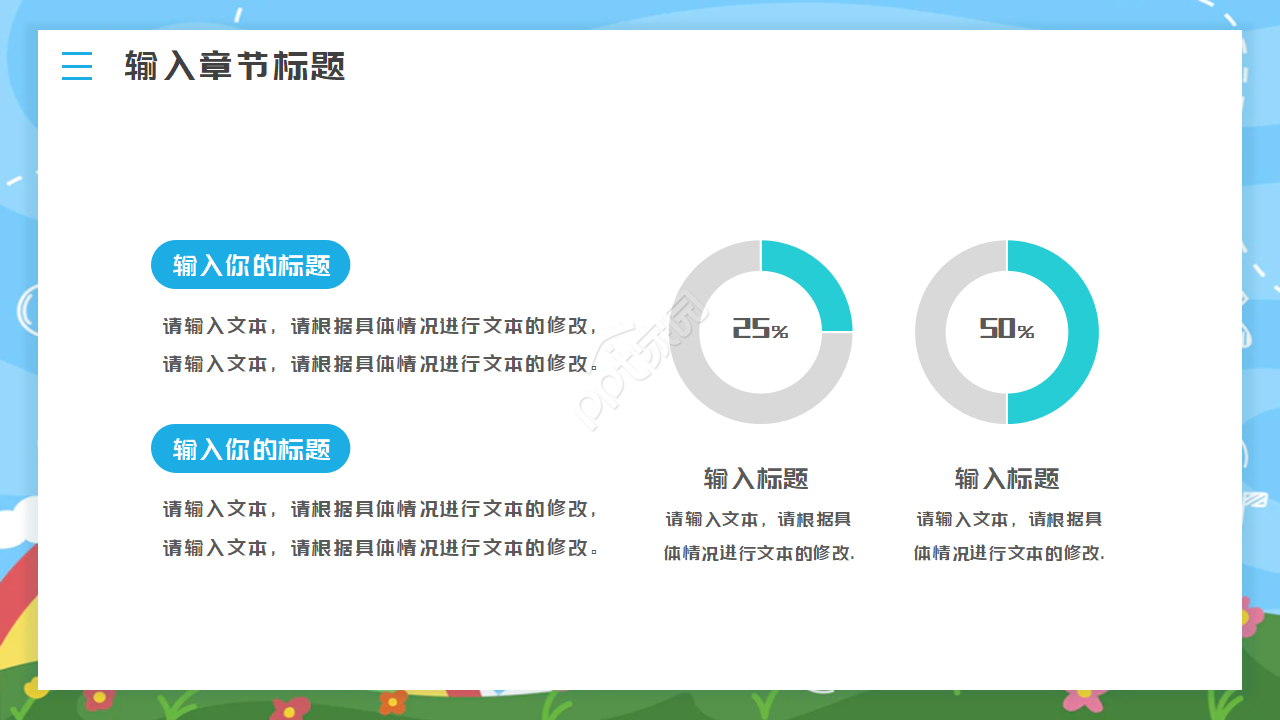1280x720 pixels.
Task: Select the 25% donut chart
Action: pos(761,332)
